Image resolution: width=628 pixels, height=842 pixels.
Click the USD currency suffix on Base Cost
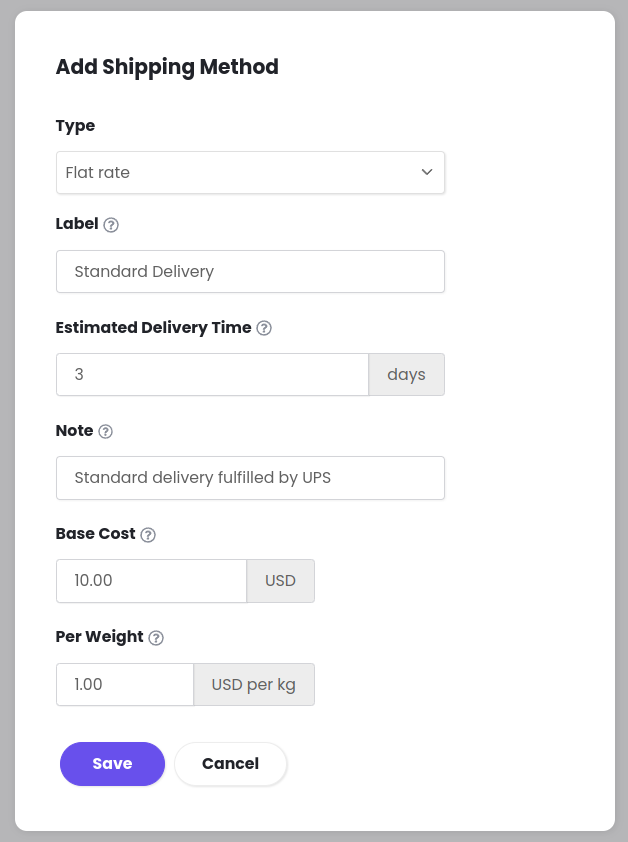[x=280, y=581]
